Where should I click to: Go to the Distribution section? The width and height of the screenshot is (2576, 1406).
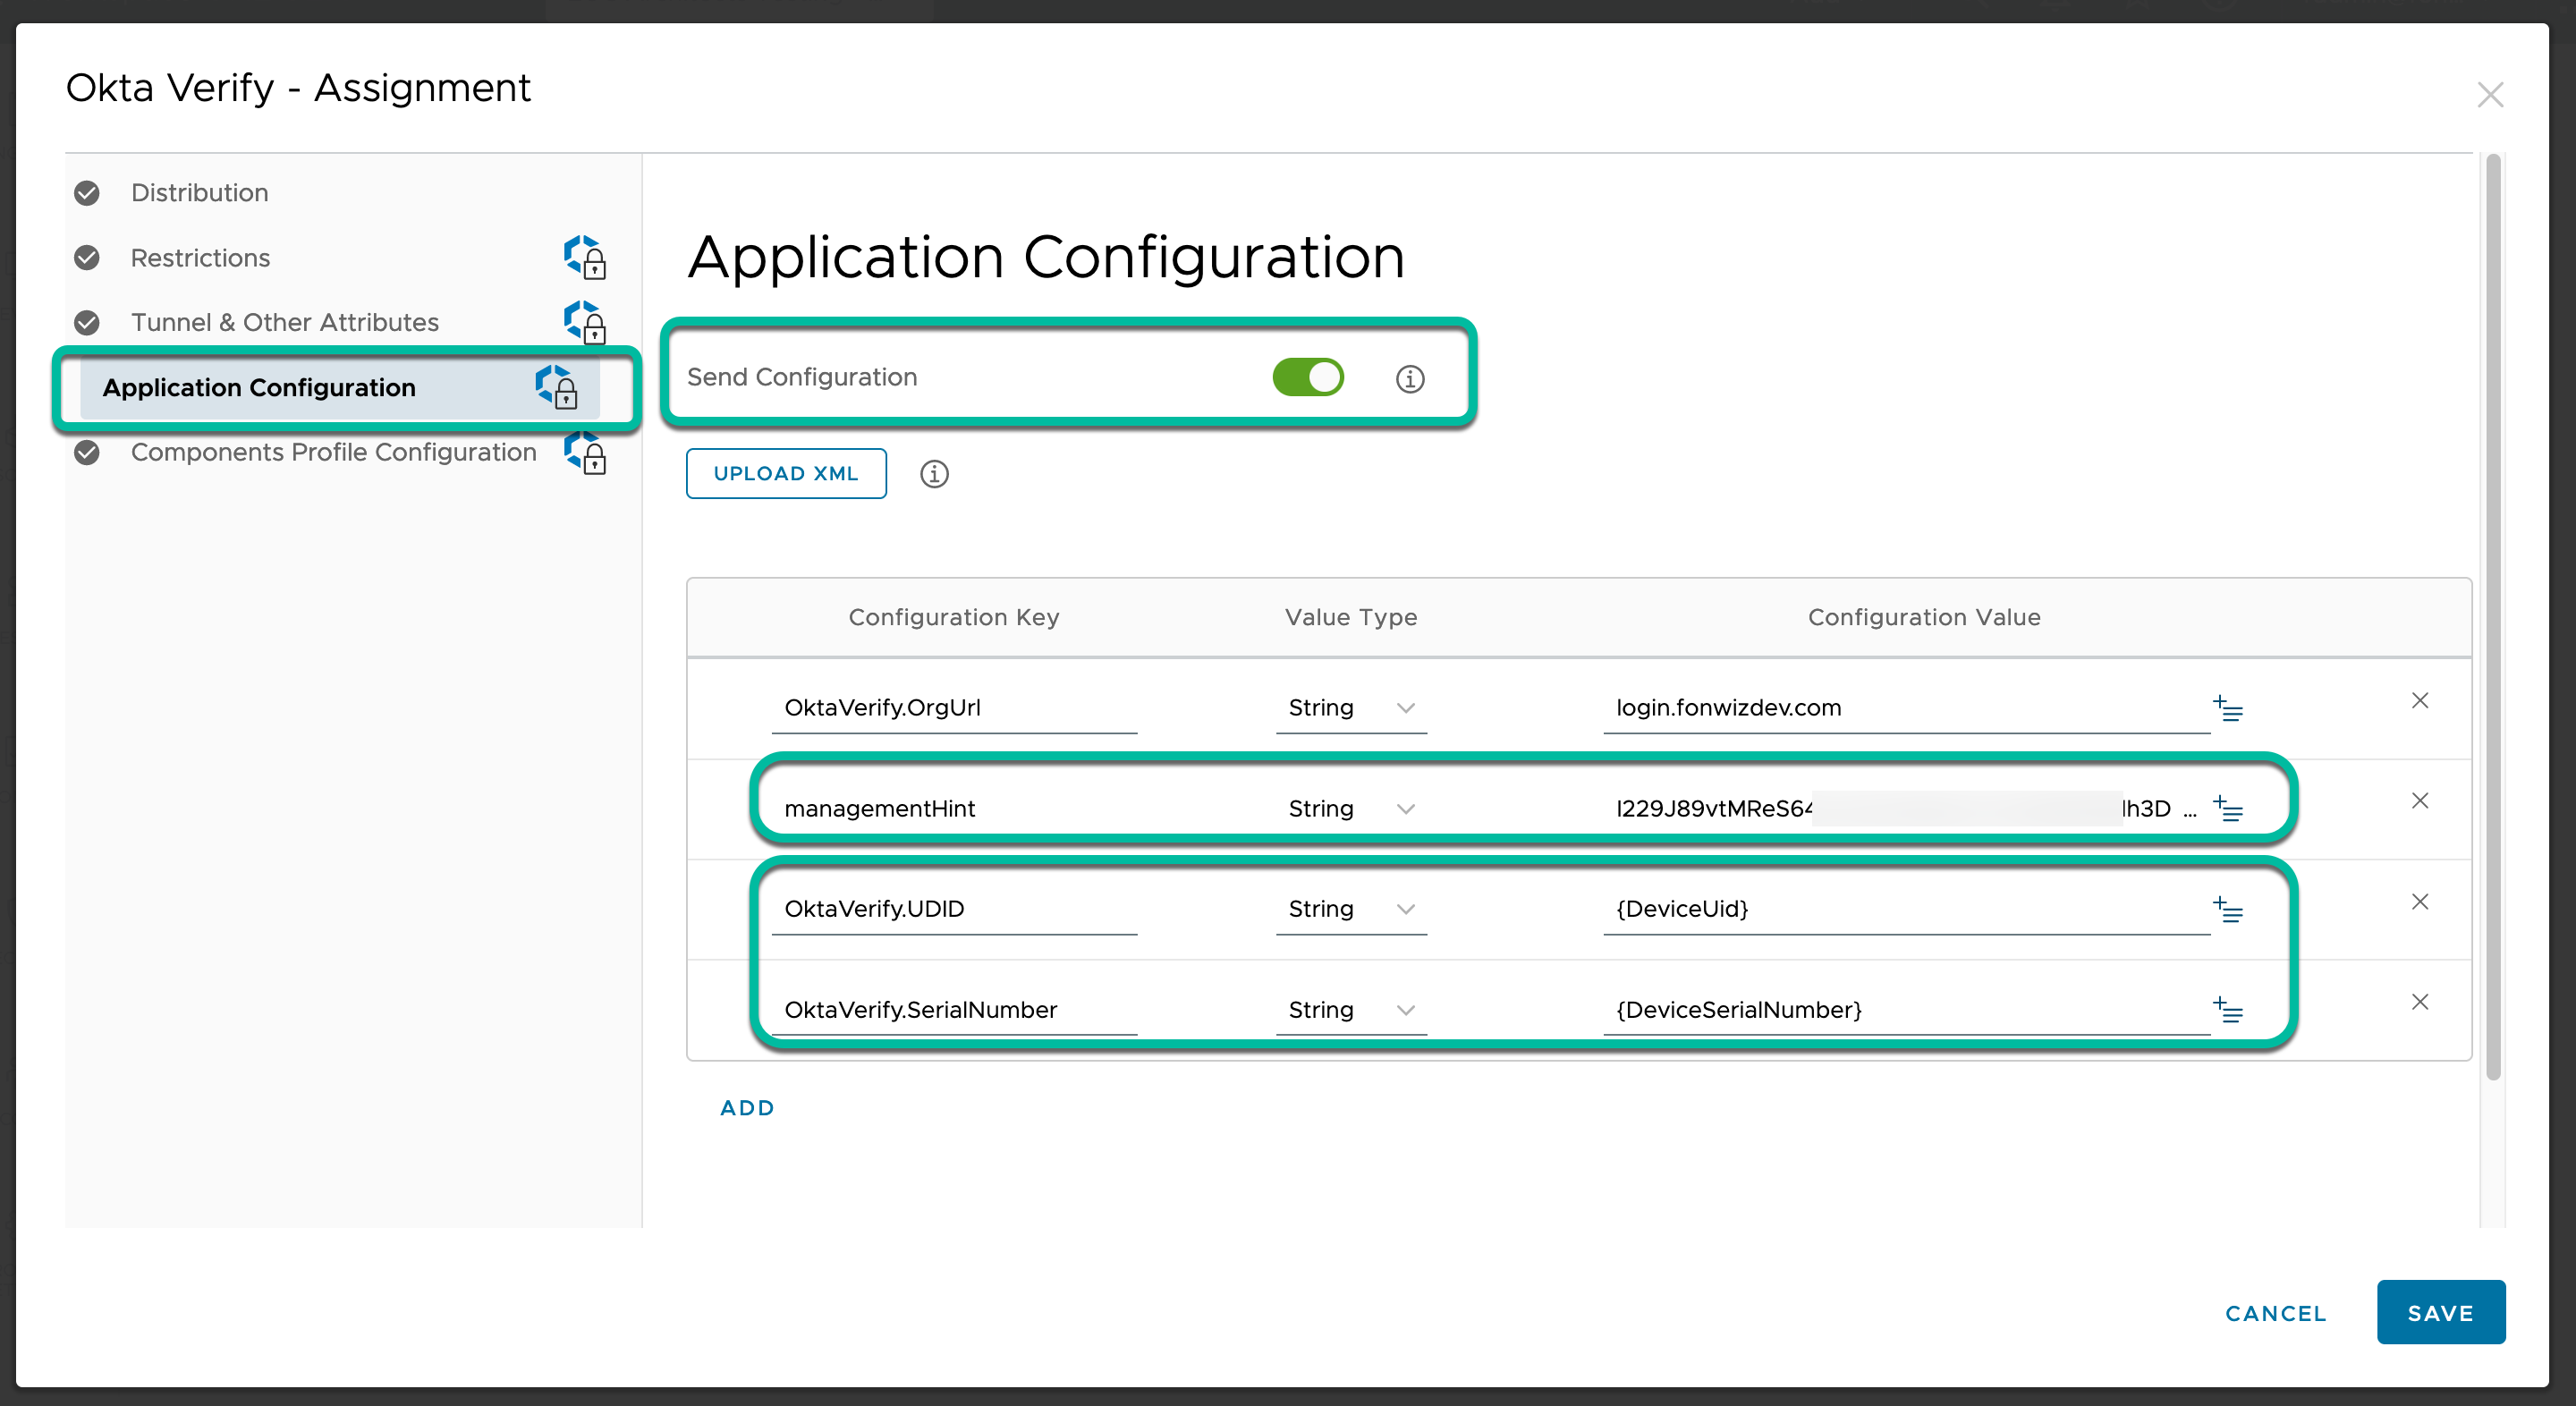coord(199,193)
